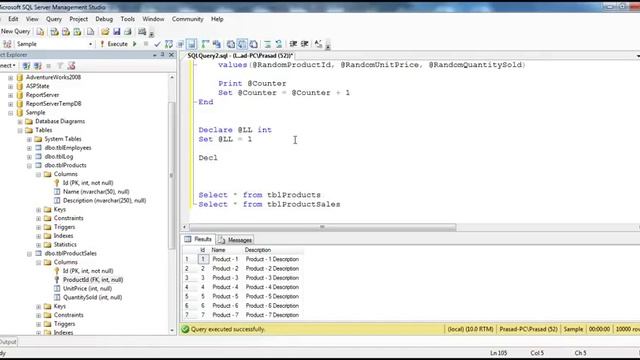
Task: Select the Name (nvarchar(50), null) column
Action: click(x=96, y=192)
